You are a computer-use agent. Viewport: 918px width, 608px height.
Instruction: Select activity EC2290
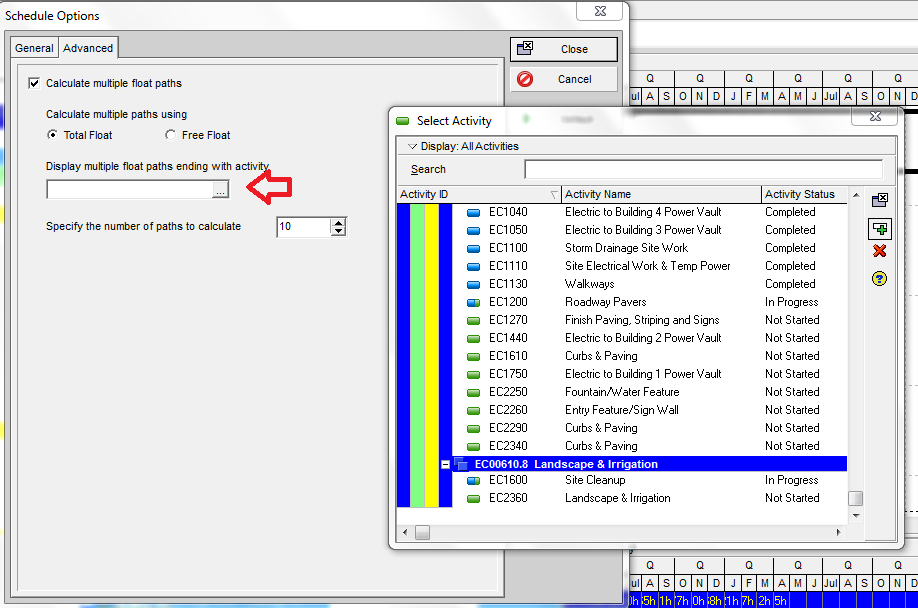coord(650,428)
